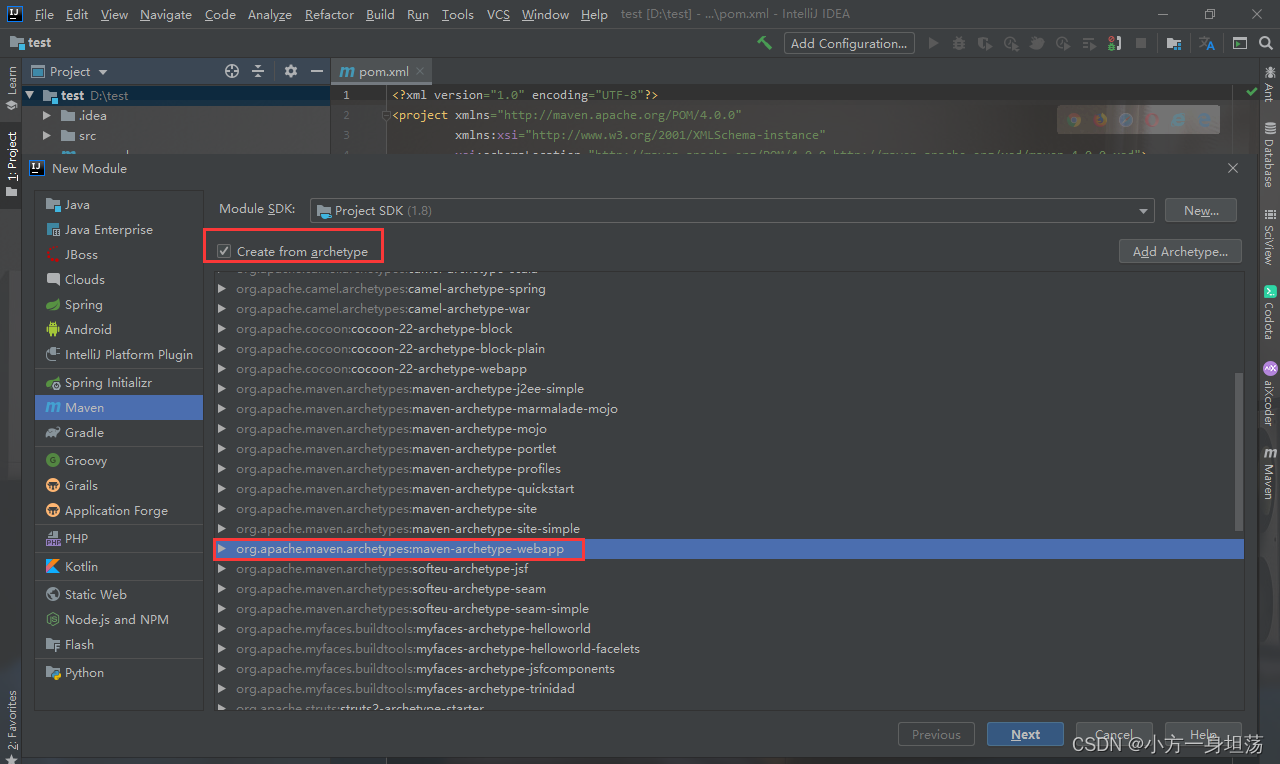Open in Opera browser icon in editor

click(1152, 120)
